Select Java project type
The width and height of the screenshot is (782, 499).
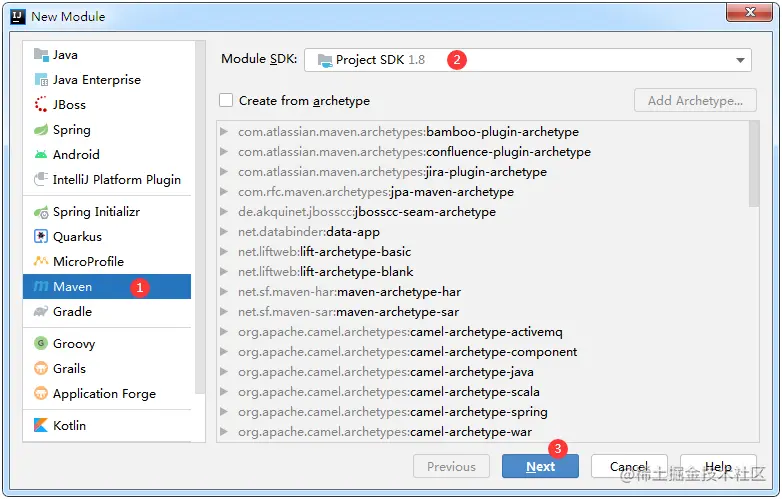[x=107, y=54]
